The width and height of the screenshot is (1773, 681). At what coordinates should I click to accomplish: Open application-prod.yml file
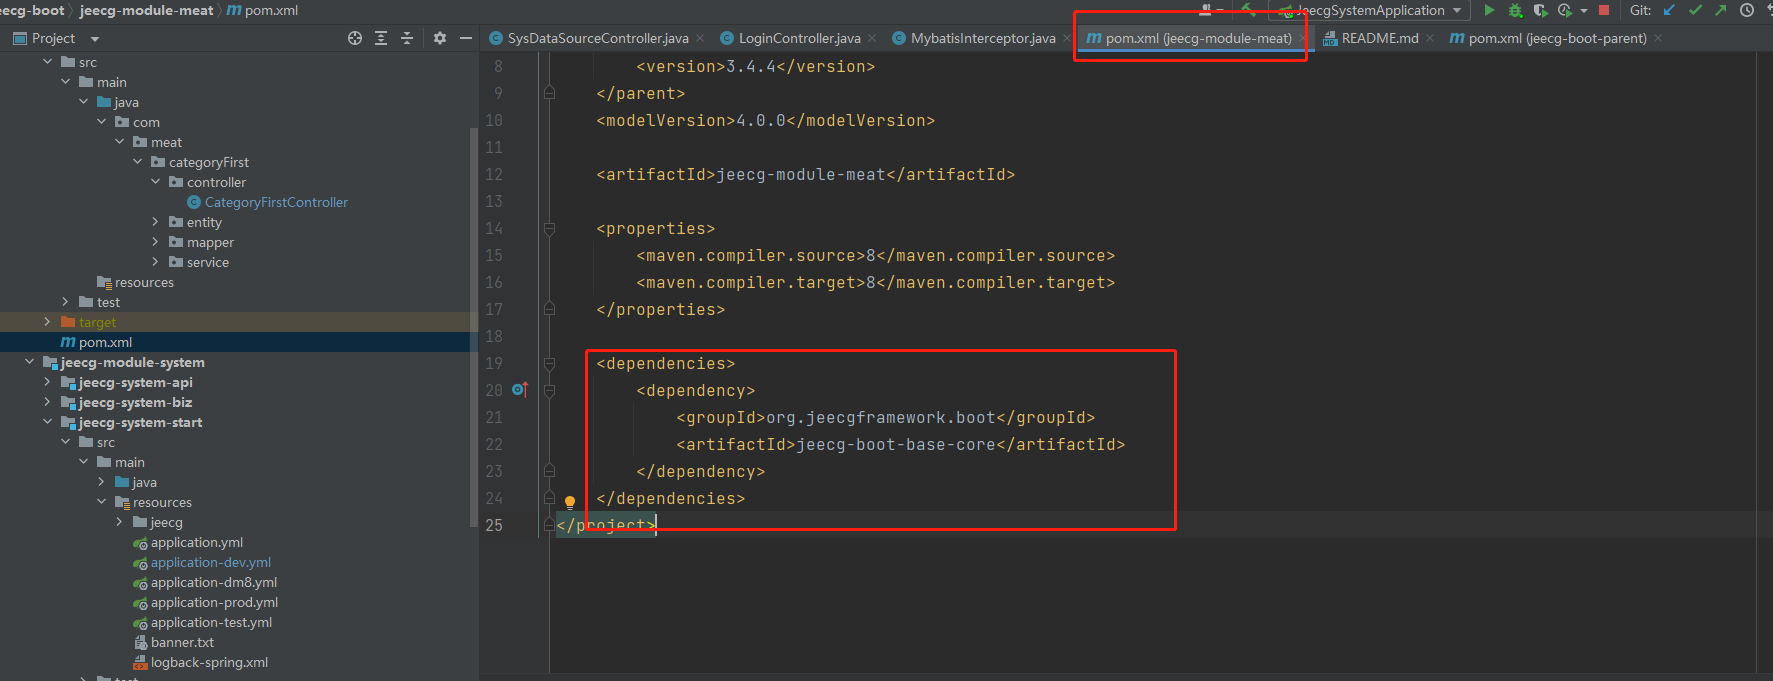214,602
